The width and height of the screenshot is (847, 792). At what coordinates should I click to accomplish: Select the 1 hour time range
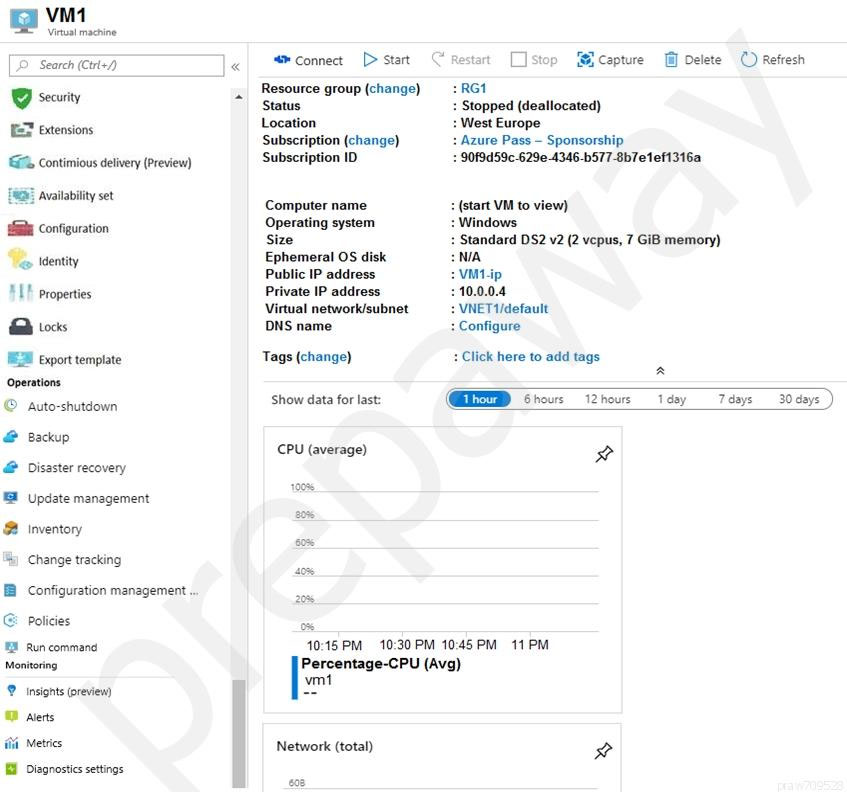click(480, 399)
